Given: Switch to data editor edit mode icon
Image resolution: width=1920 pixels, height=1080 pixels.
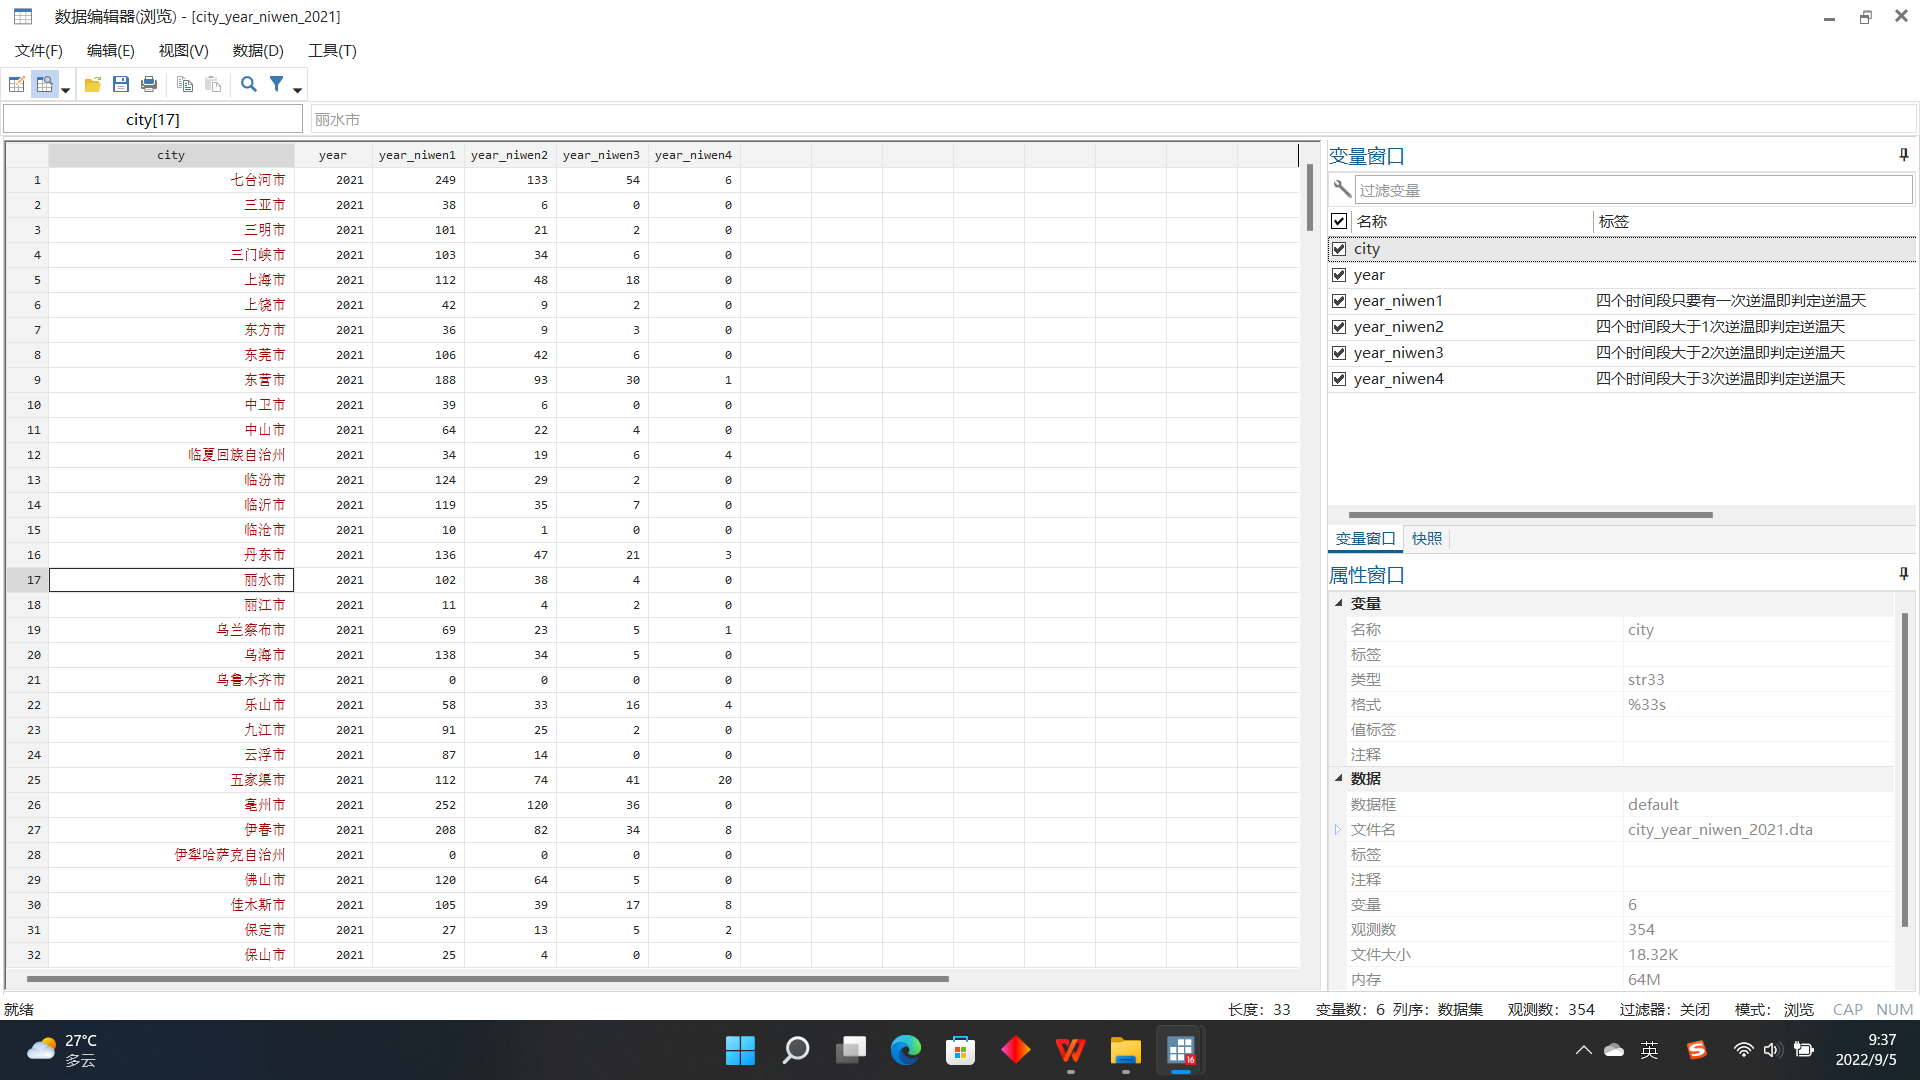Looking at the screenshot, I should tap(17, 85).
